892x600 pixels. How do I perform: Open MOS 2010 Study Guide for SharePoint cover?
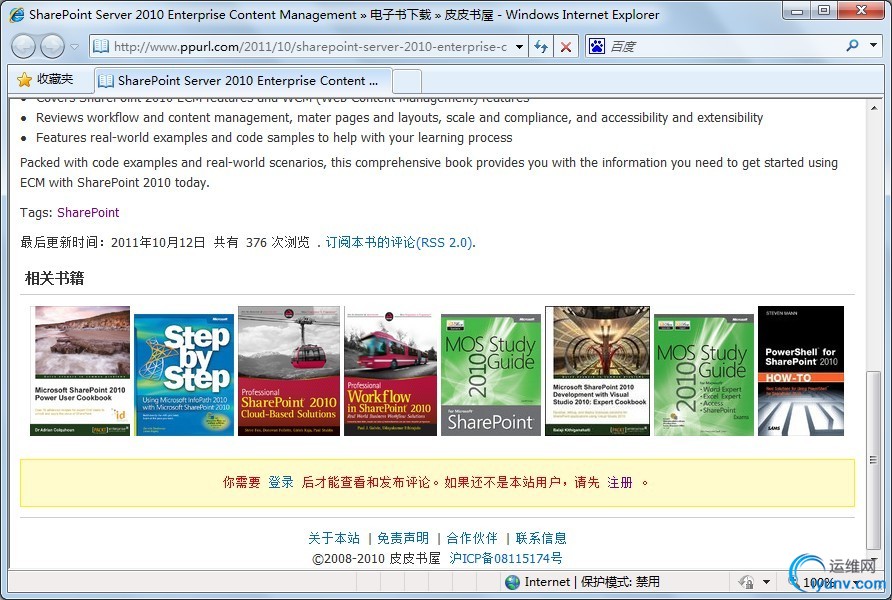click(491, 375)
